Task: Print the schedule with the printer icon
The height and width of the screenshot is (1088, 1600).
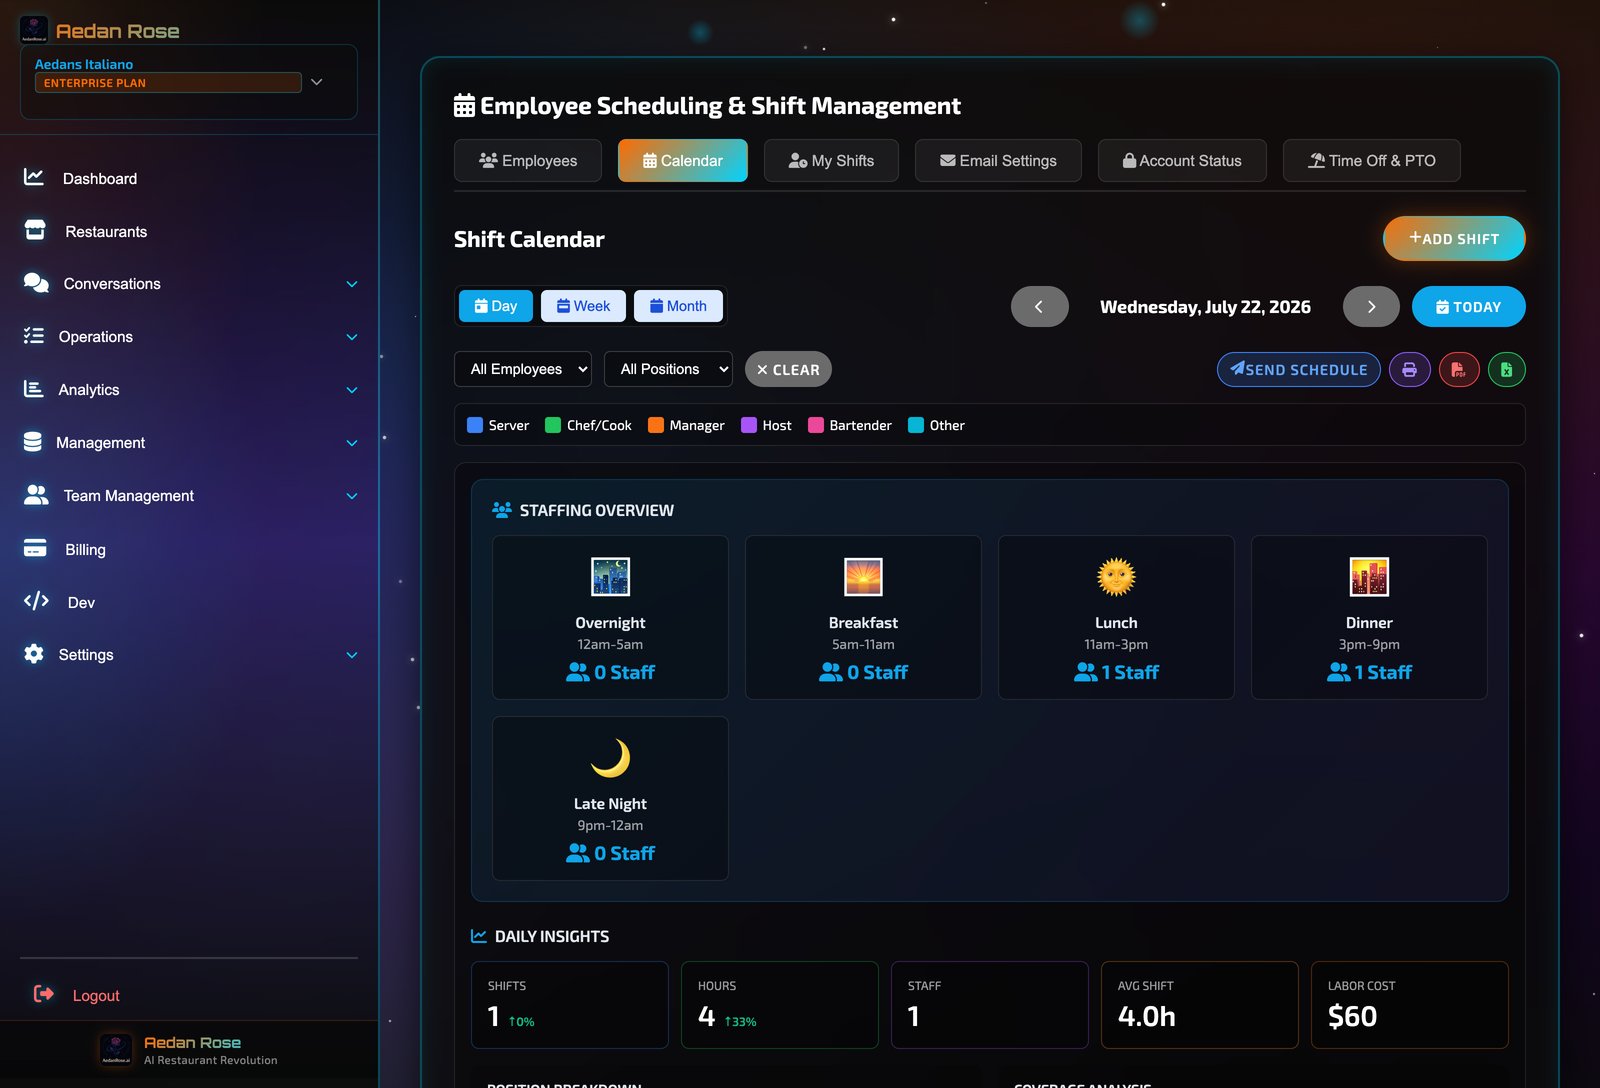Action: 1409,370
